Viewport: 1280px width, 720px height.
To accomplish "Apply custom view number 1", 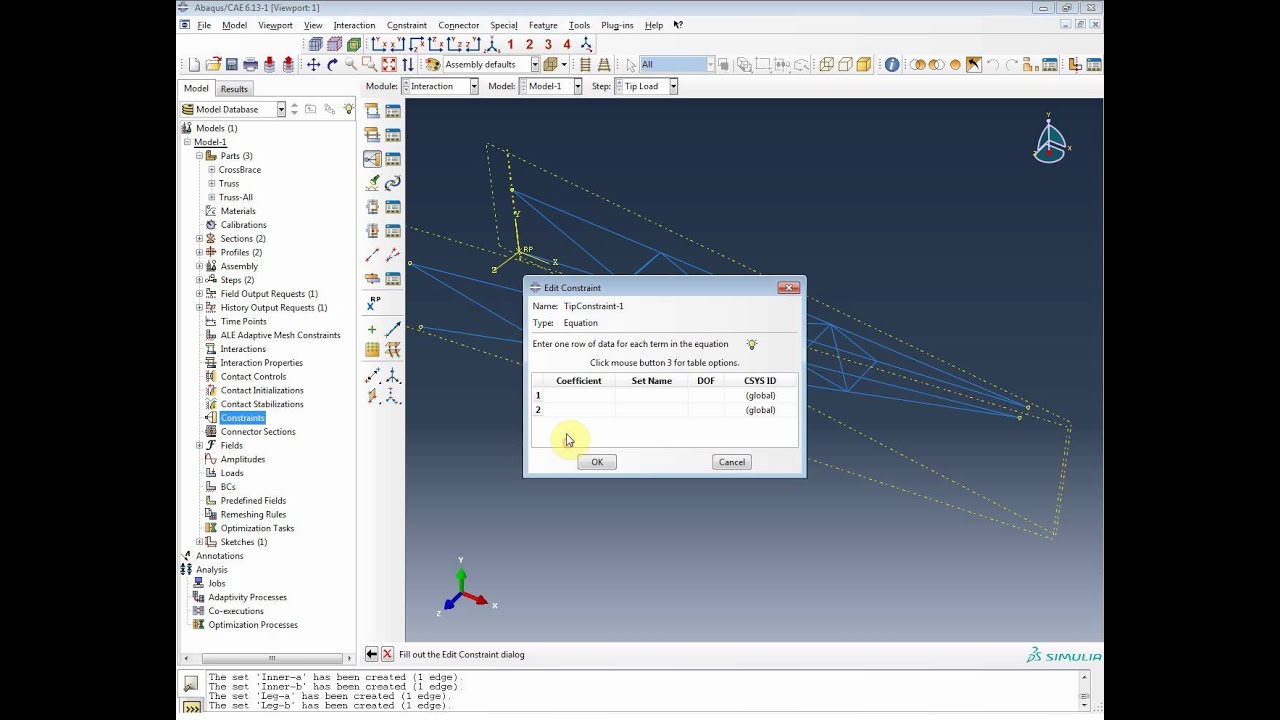I will pyautogui.click(x=511, y=44).
